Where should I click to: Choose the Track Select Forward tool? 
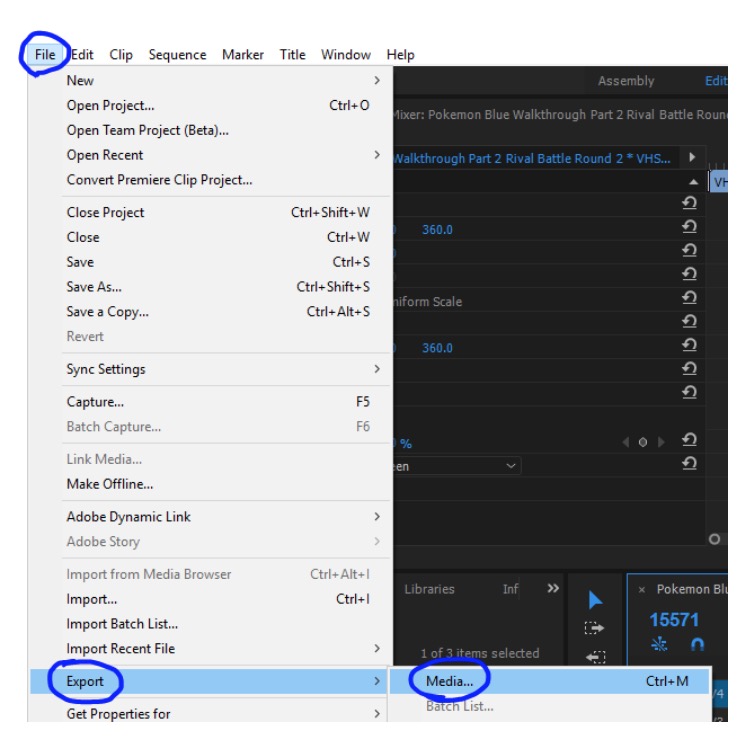(595, 628)
